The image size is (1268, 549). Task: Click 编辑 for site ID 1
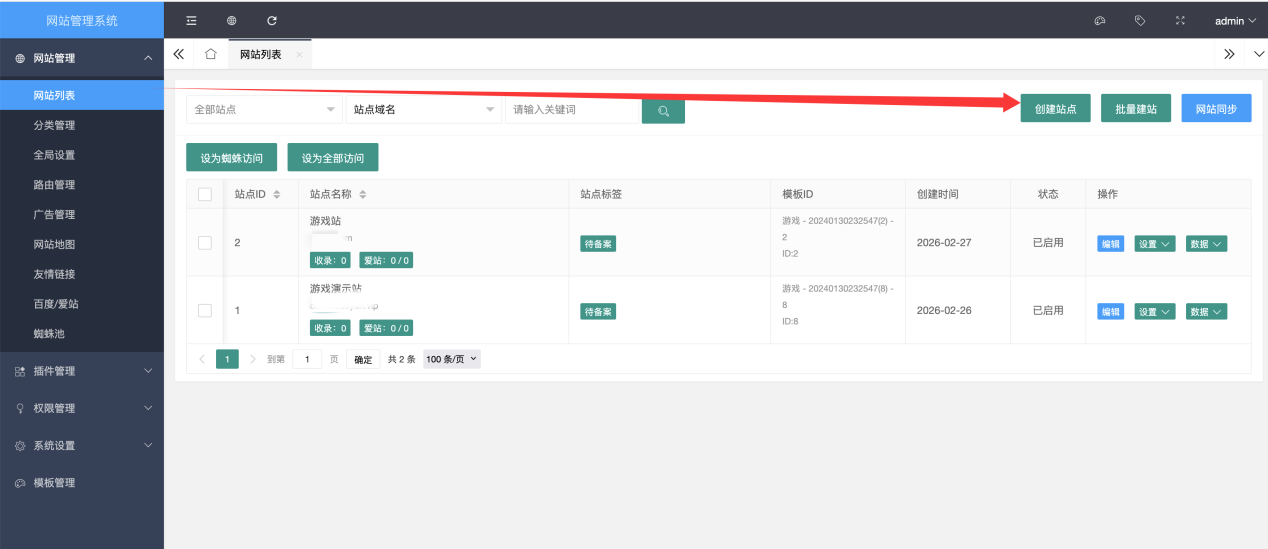coord(1110,311)
